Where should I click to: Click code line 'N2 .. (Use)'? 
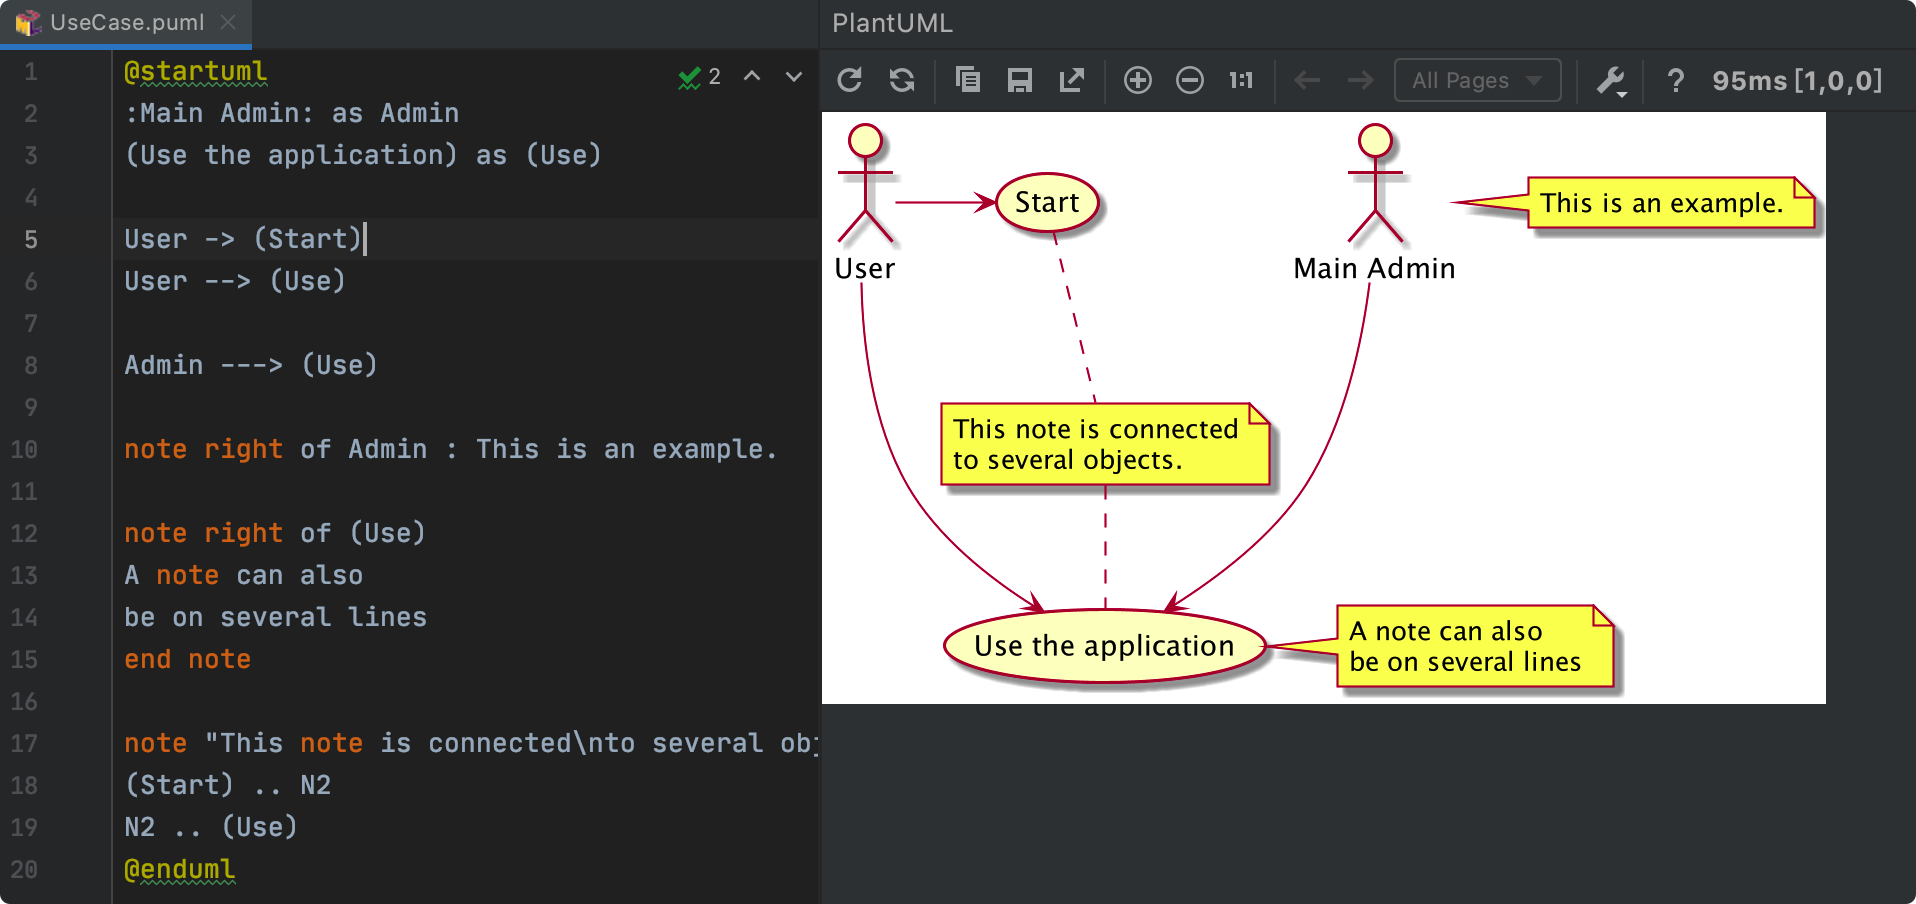coord(211,827)
